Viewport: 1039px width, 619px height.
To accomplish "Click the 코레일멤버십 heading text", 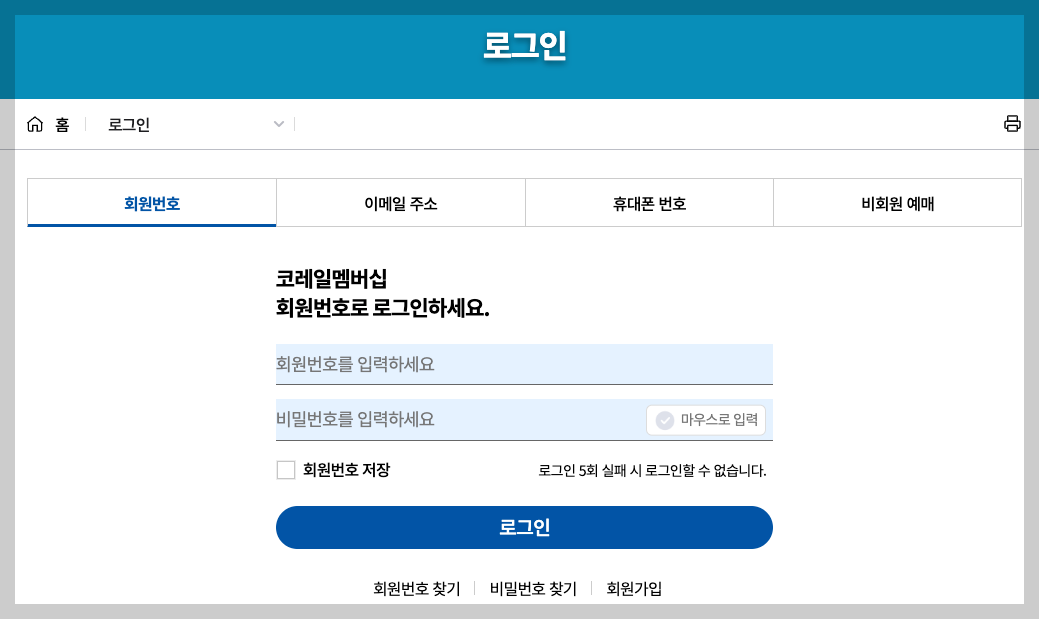I will [x=331, y=278].
